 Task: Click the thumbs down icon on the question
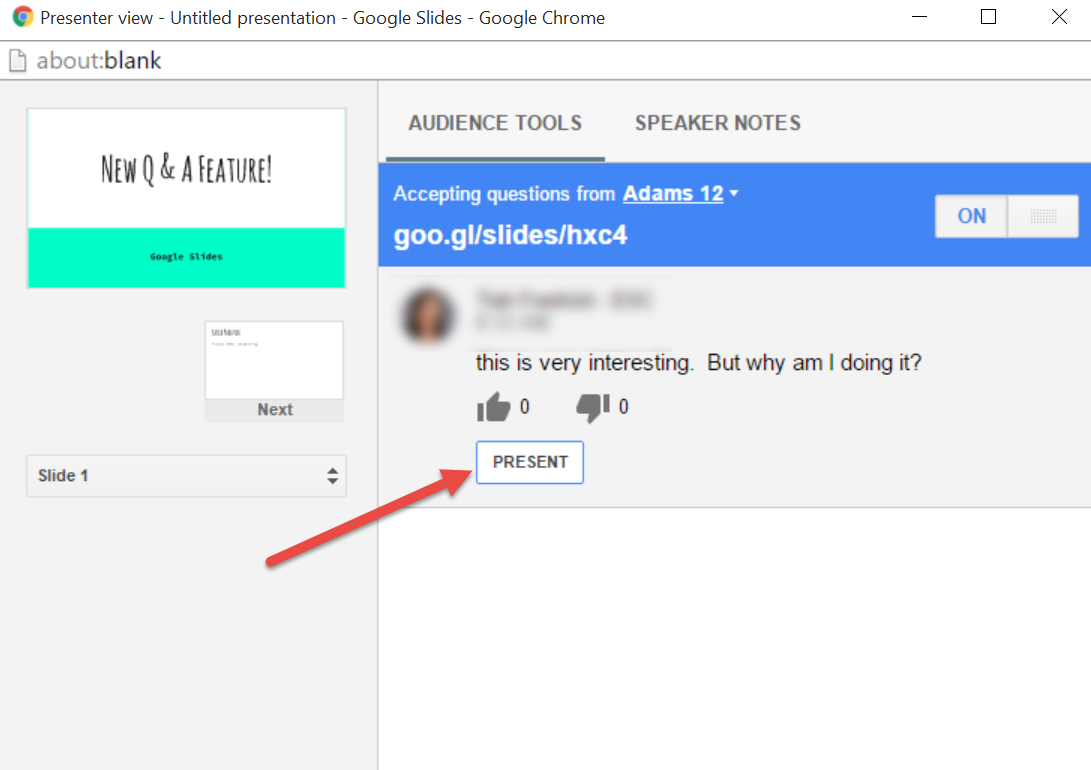pyautogui.click(x=593, y=408)
